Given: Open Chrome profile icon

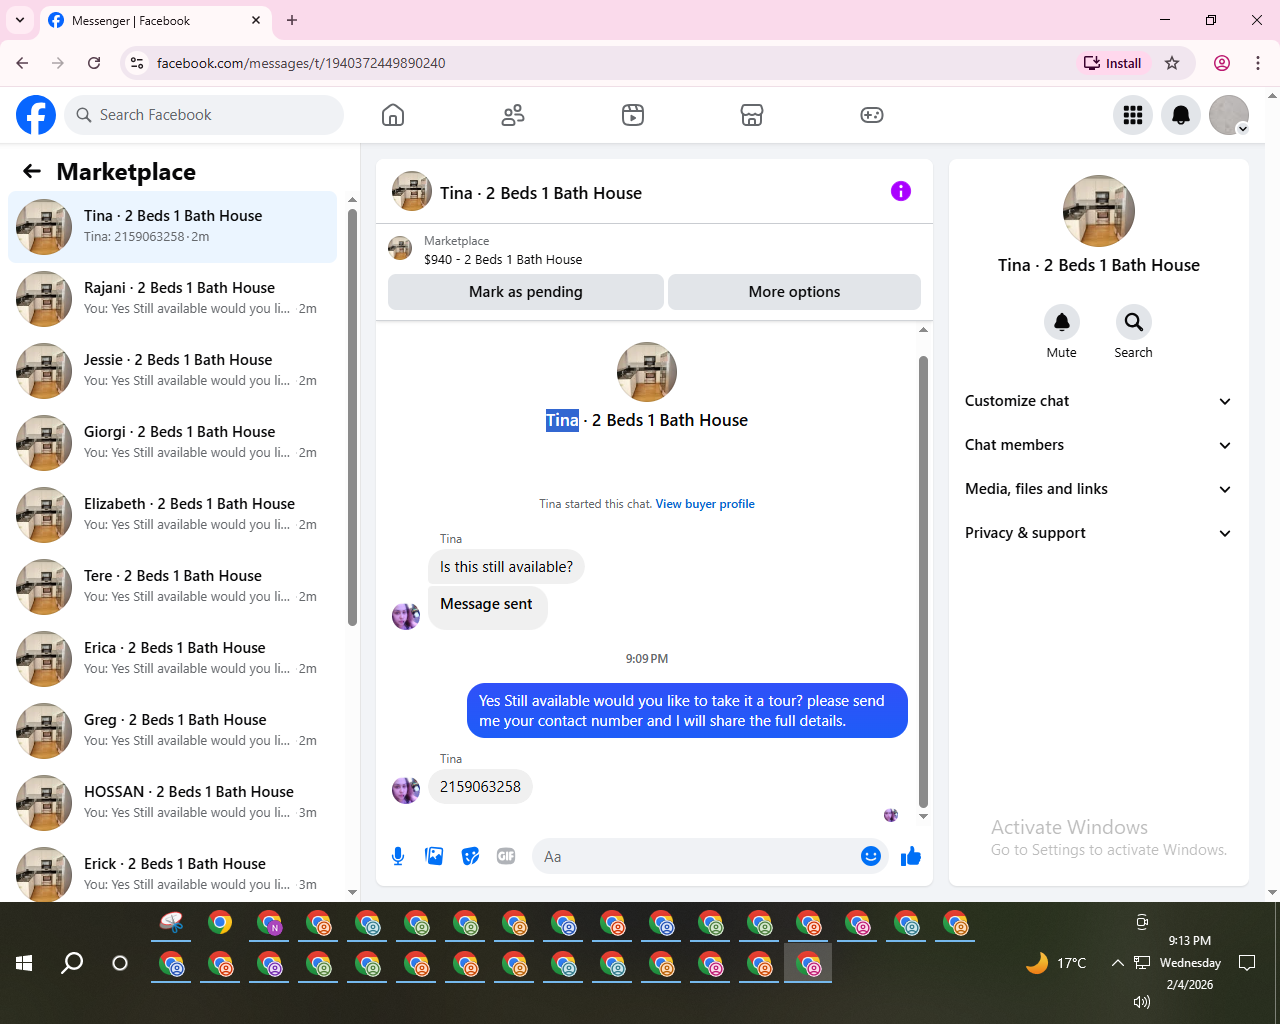Looking at the screenshot, I should [1222, 63].
